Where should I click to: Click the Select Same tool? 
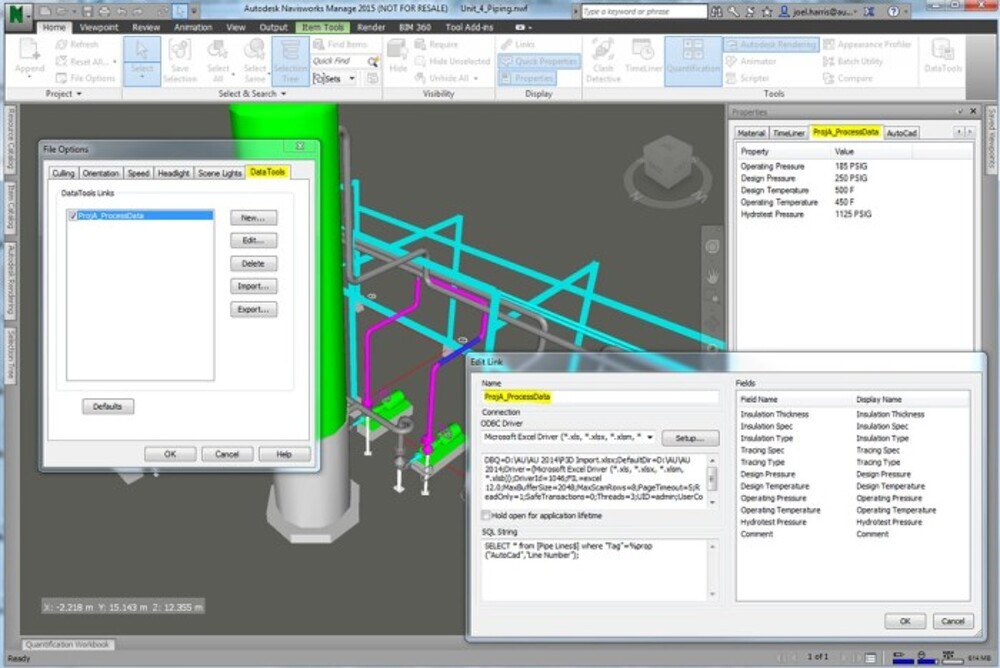[254, 61]
